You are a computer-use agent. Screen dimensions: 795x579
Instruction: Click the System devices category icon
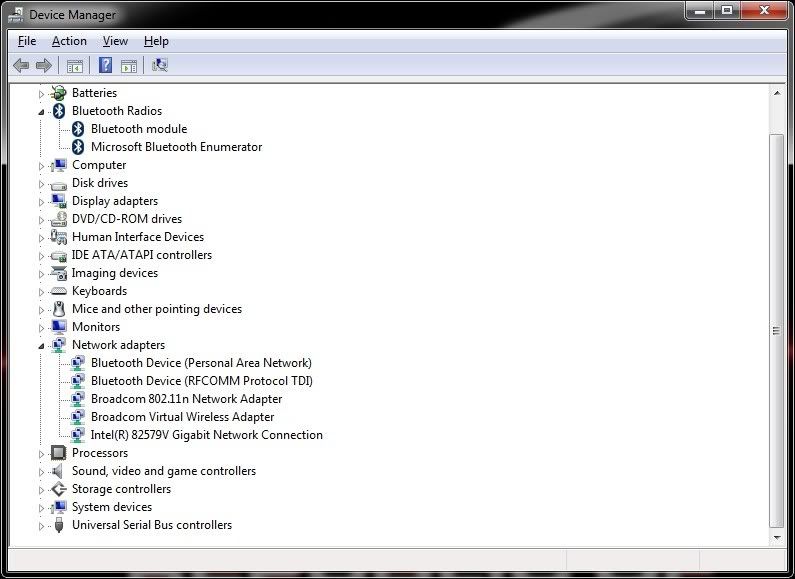59,507
